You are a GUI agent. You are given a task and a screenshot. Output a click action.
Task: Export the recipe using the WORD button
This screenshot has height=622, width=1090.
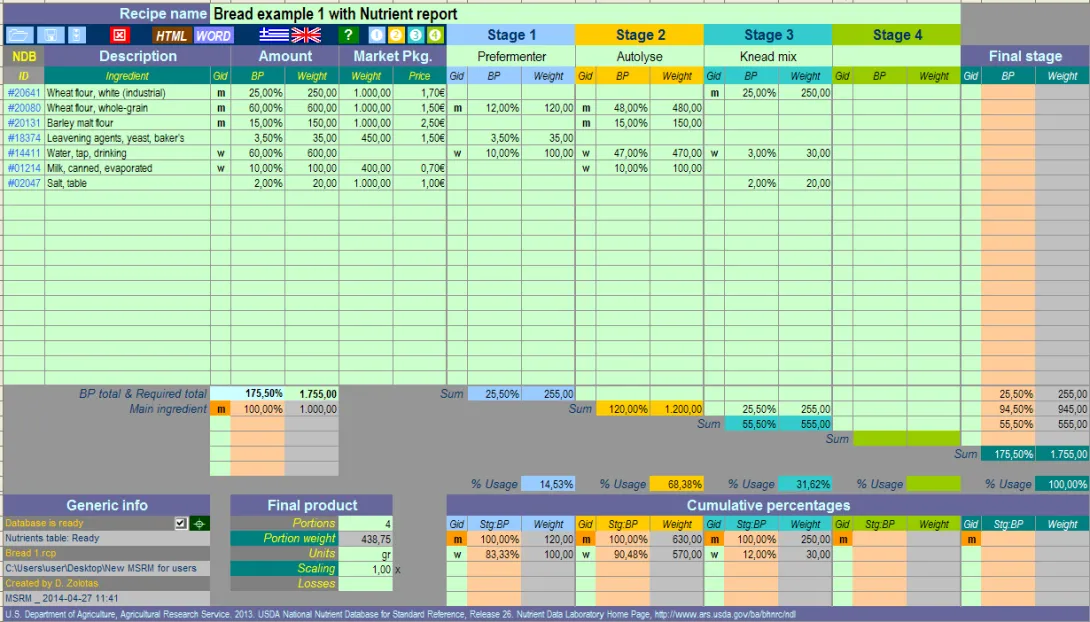point(213,35)
